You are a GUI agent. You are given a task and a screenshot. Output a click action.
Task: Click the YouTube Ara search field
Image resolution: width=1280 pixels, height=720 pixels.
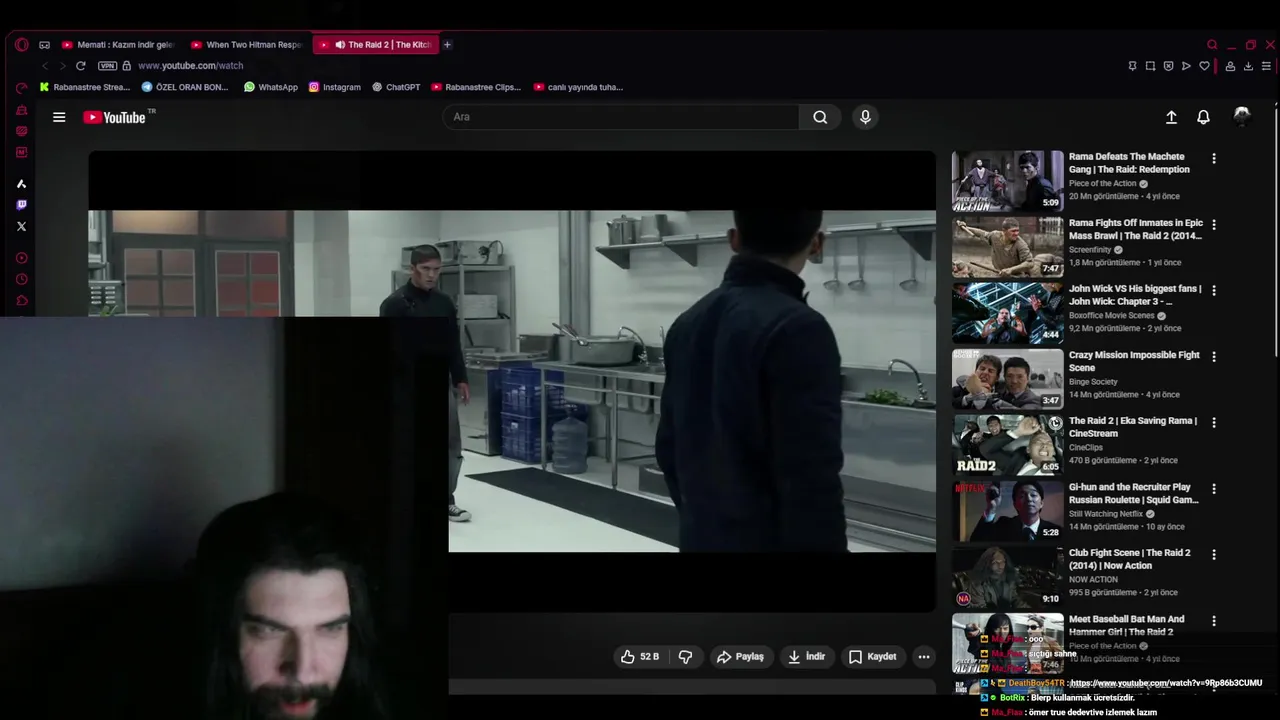coord(620,117)
